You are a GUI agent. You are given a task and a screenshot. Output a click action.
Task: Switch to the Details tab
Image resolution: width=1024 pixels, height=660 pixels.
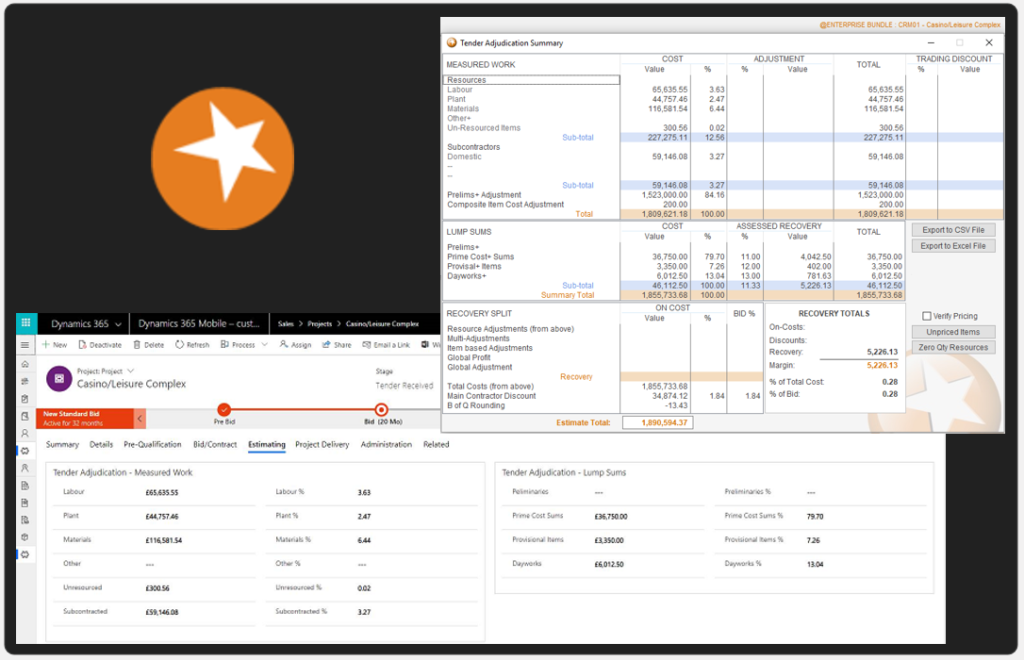pos(101,445)
